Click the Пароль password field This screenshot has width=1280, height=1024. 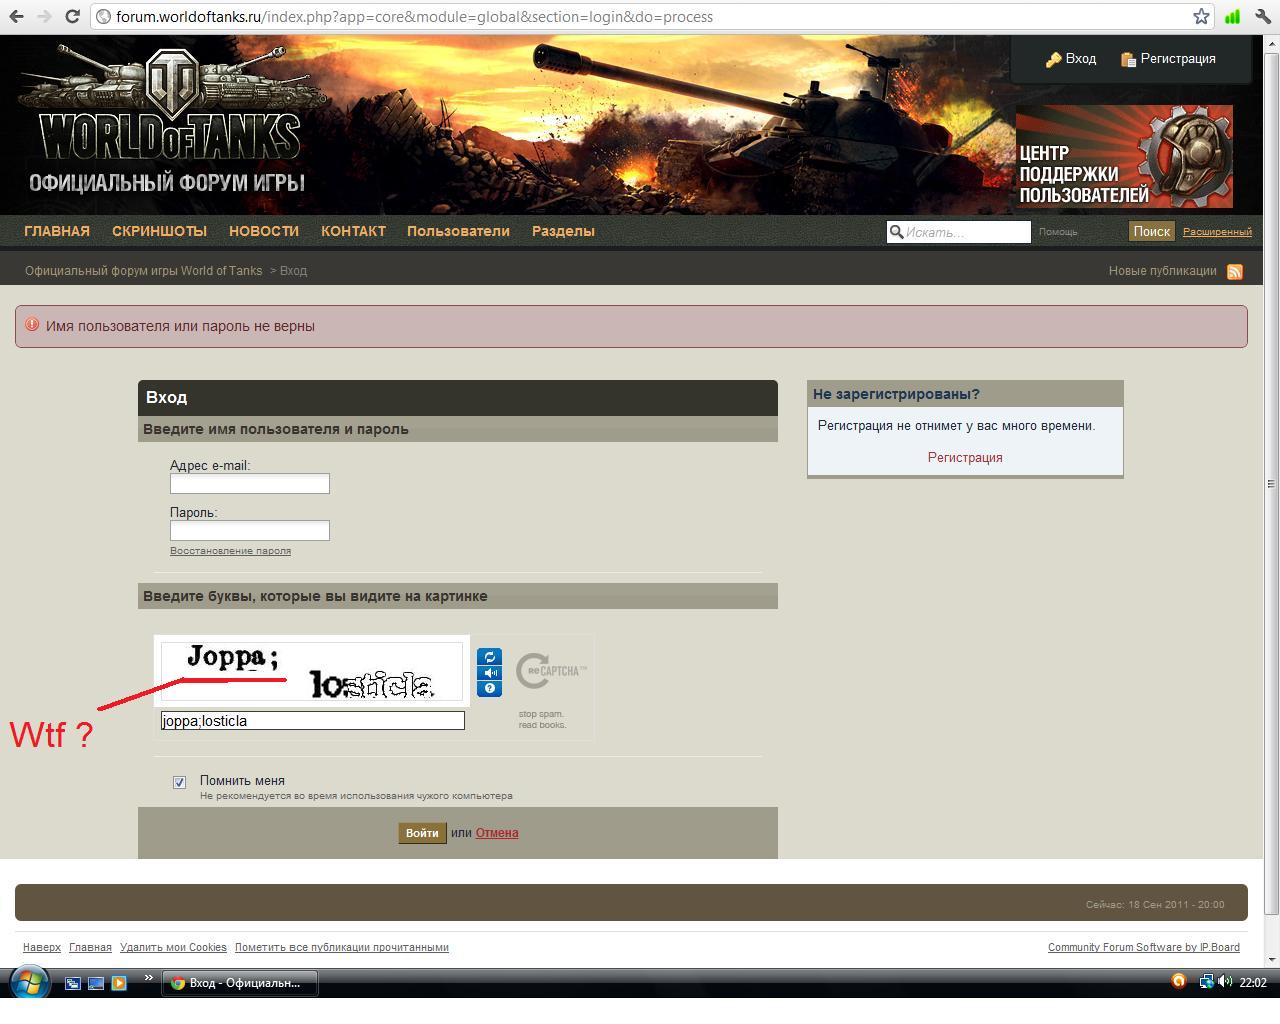tap(250, 531)
